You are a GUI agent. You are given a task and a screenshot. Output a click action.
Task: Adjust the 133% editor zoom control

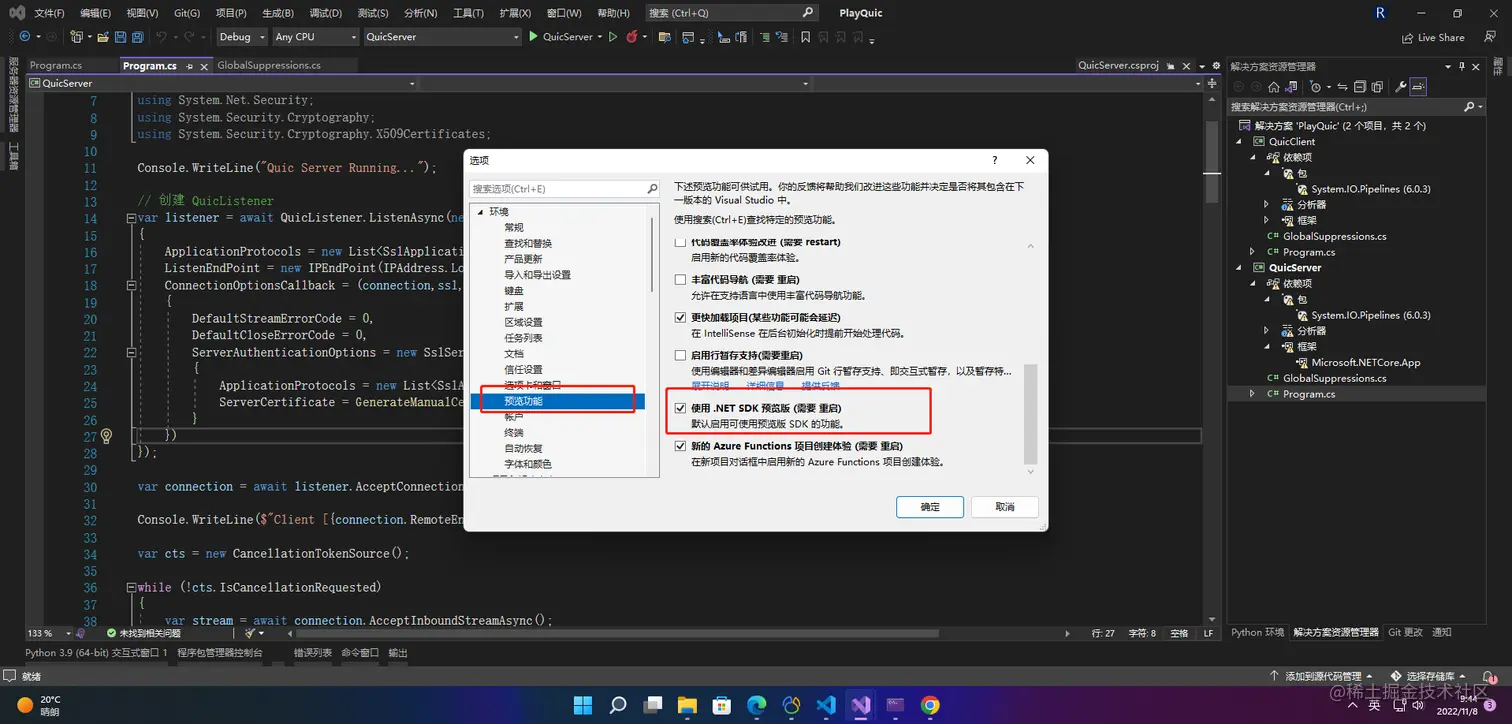pos(47,632)
